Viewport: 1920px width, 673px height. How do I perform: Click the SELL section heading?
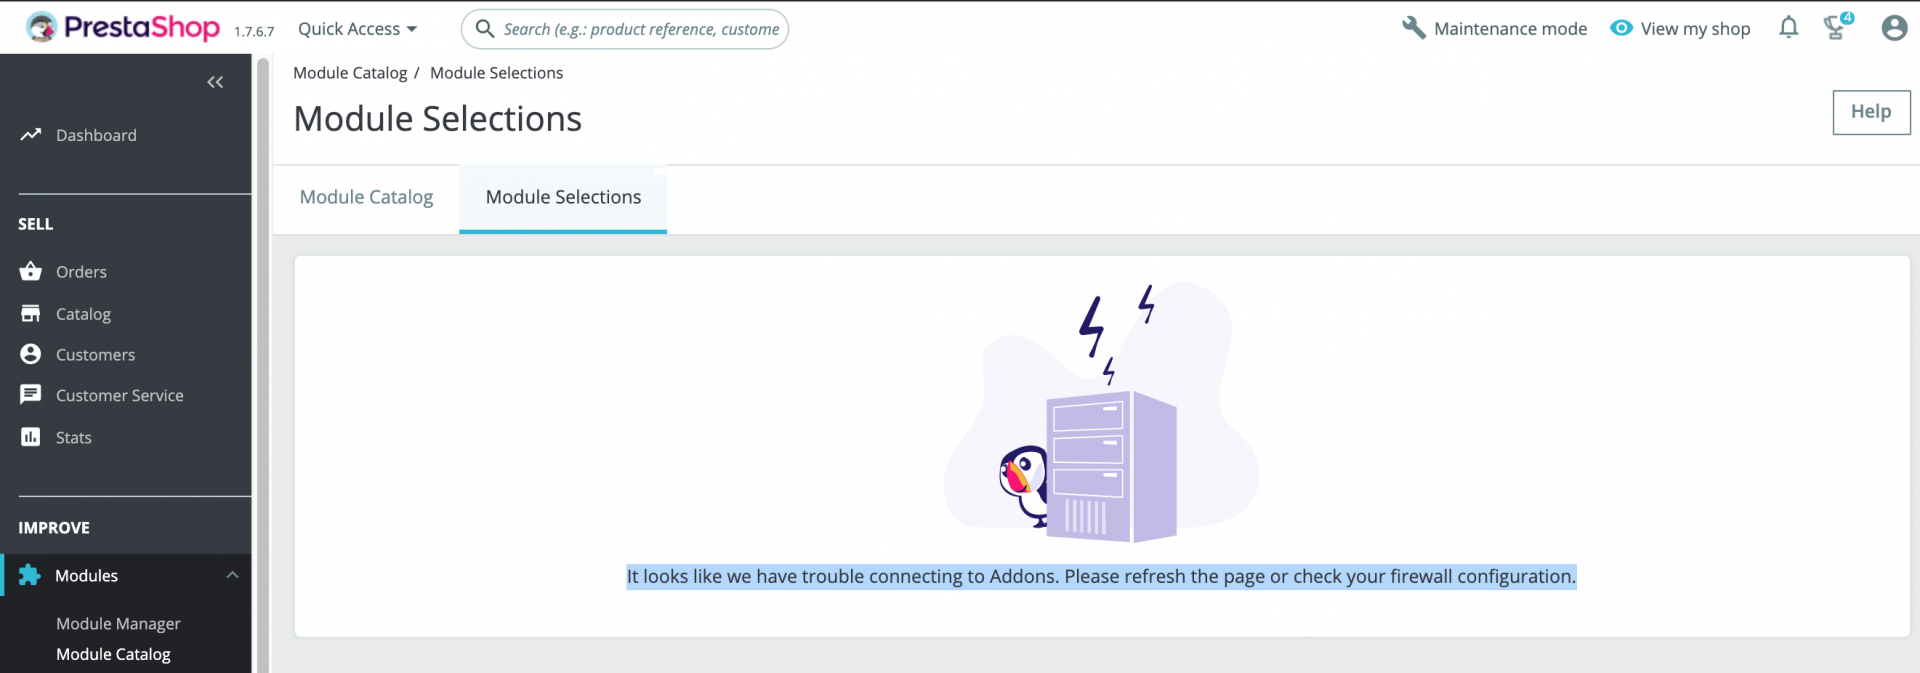pos(36,224)
